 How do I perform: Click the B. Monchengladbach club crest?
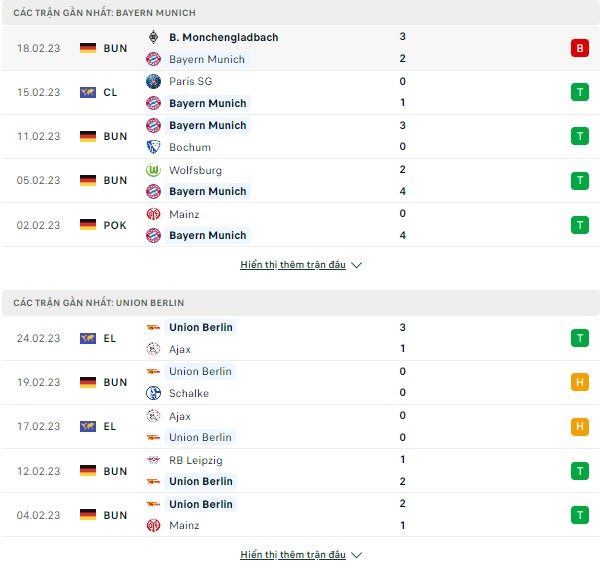tap(153, 37)
